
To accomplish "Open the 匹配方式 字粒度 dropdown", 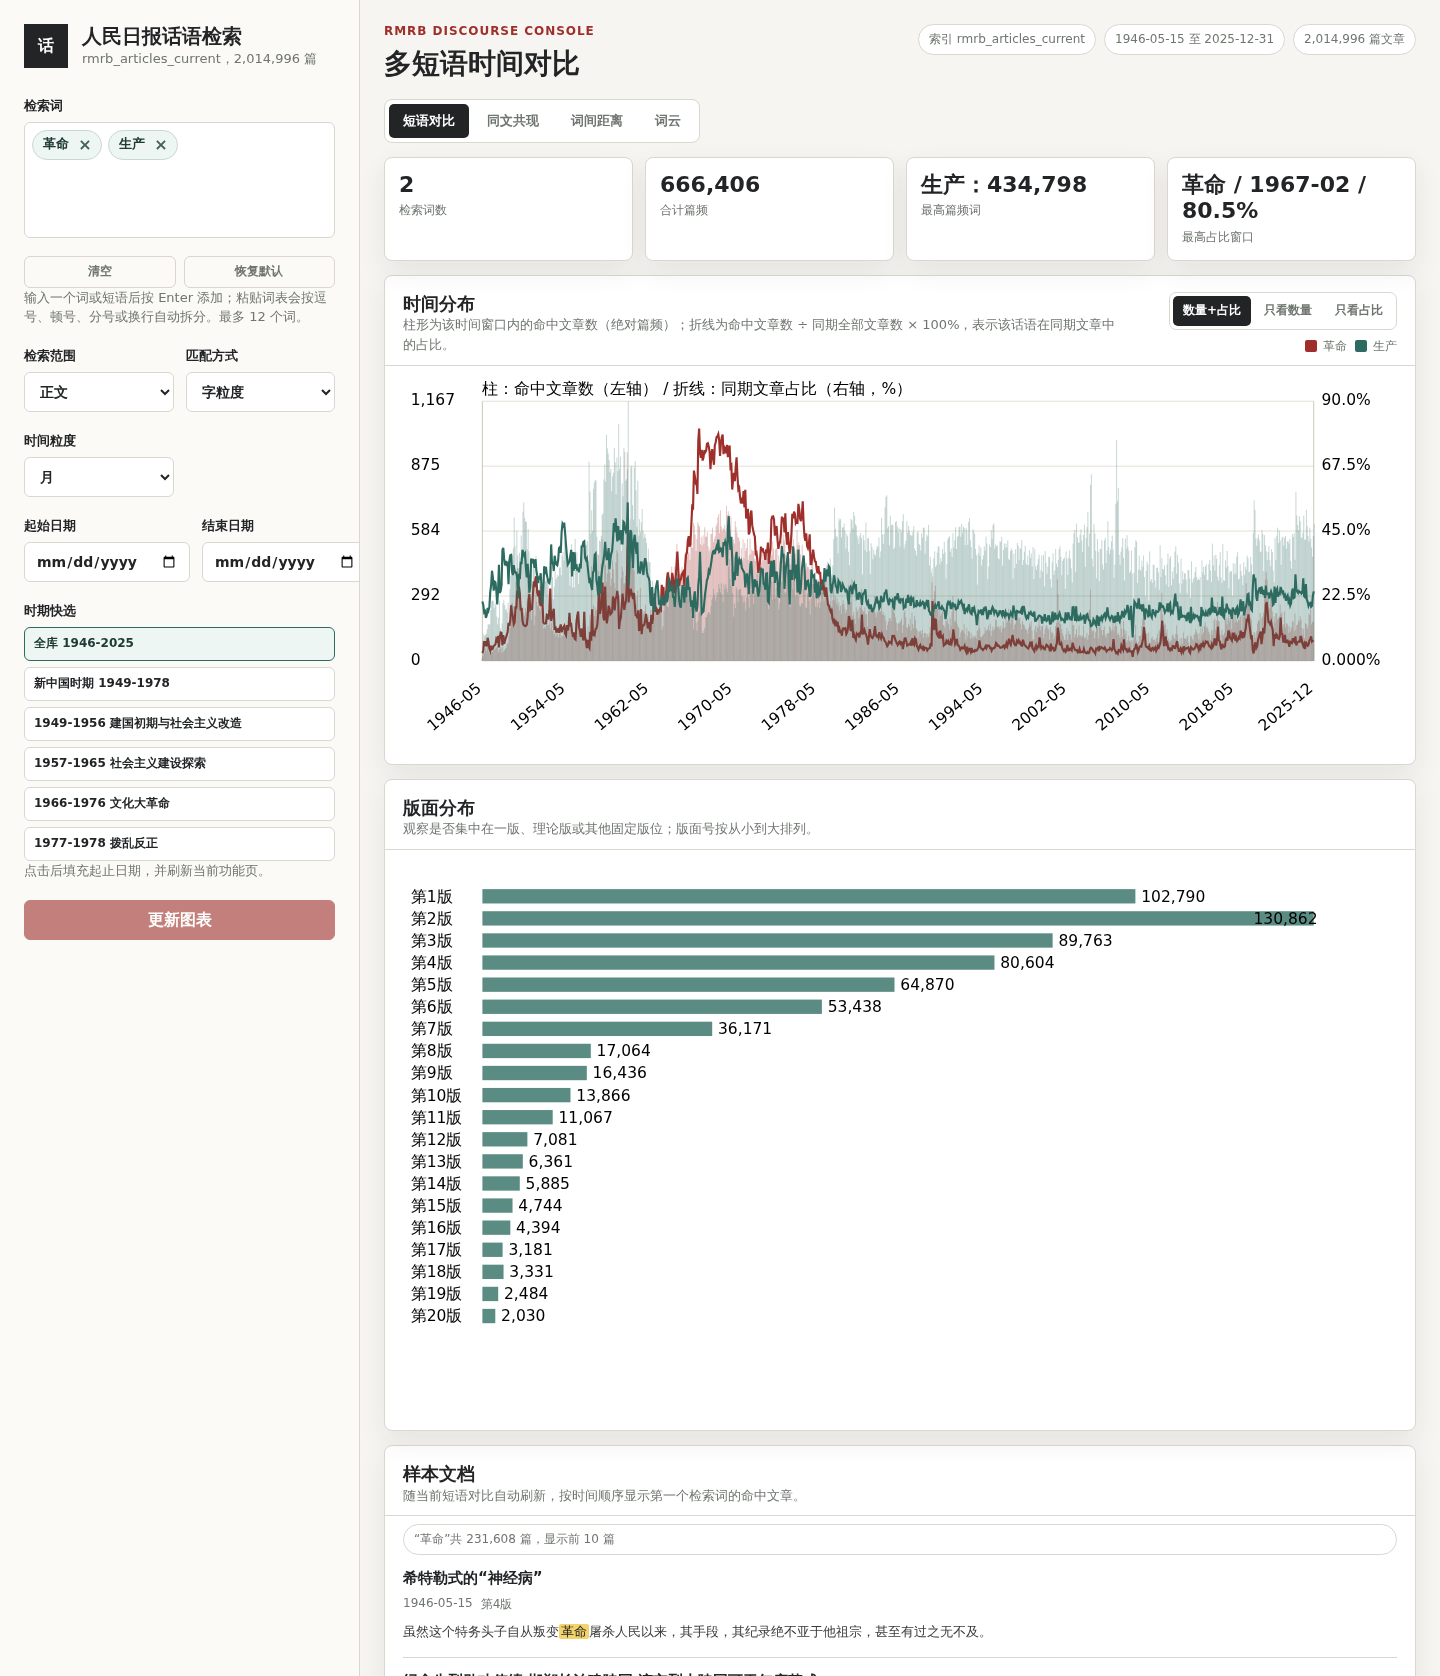I will pos(260,392).
